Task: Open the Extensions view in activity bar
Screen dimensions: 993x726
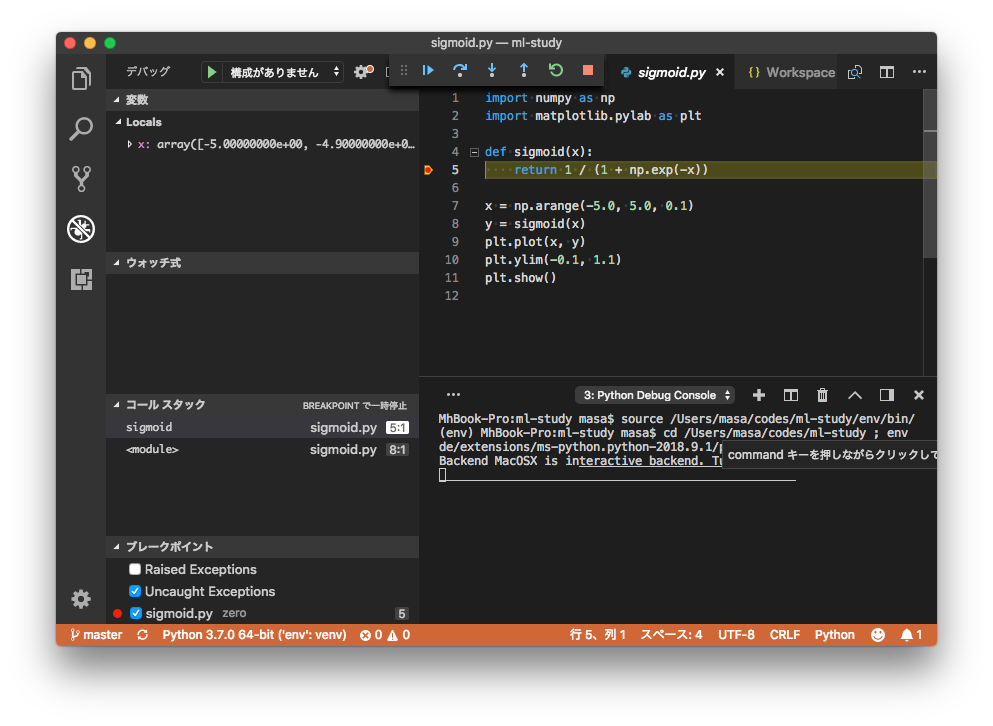Action: (x=81, y=279)
